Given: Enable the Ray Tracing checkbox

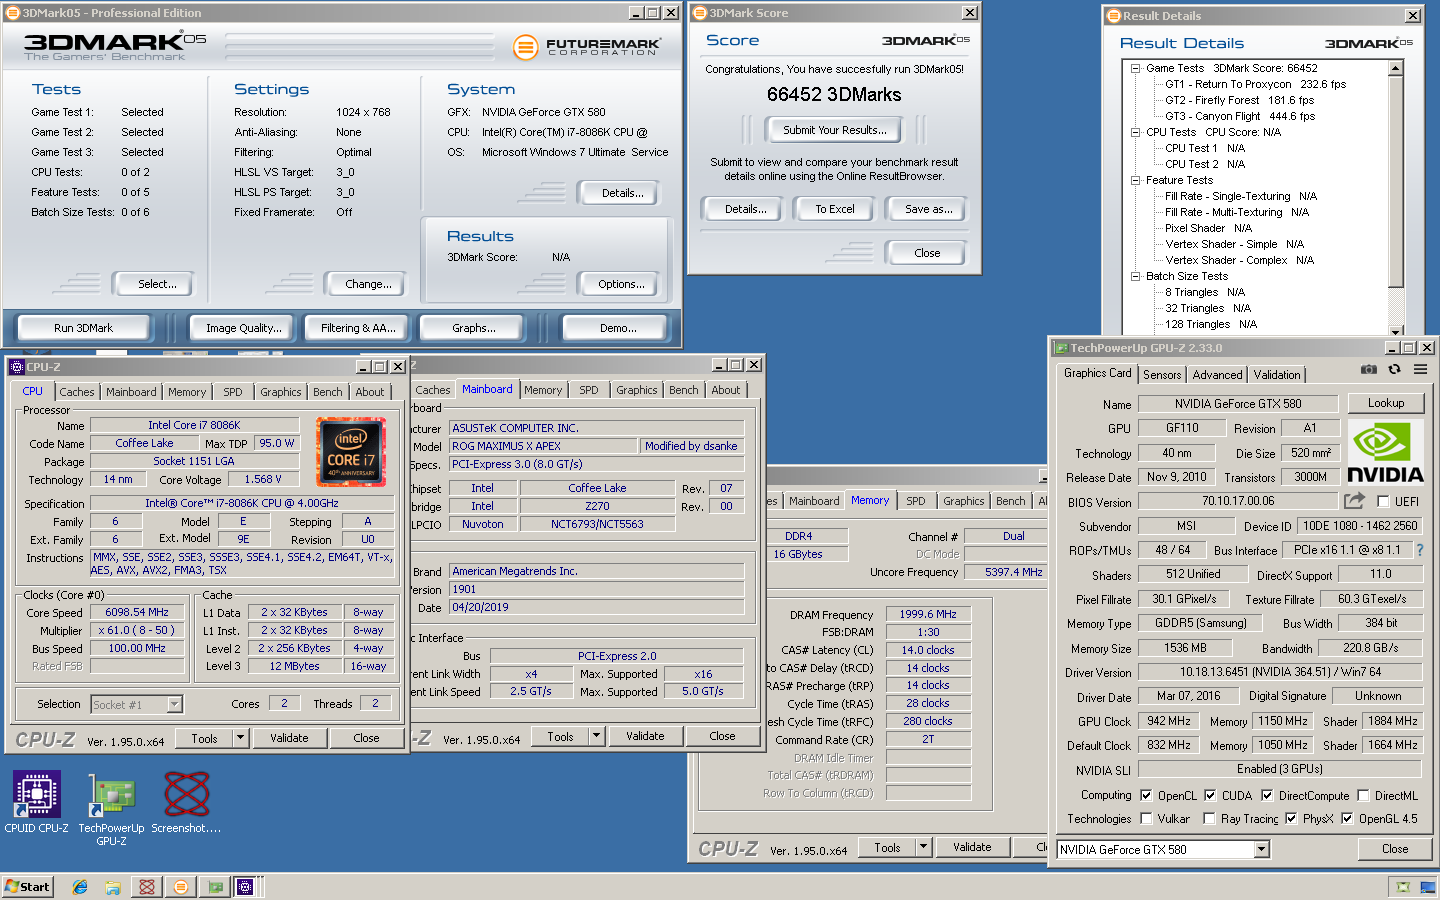Looking at the screenshot, I should [1209, 819].
